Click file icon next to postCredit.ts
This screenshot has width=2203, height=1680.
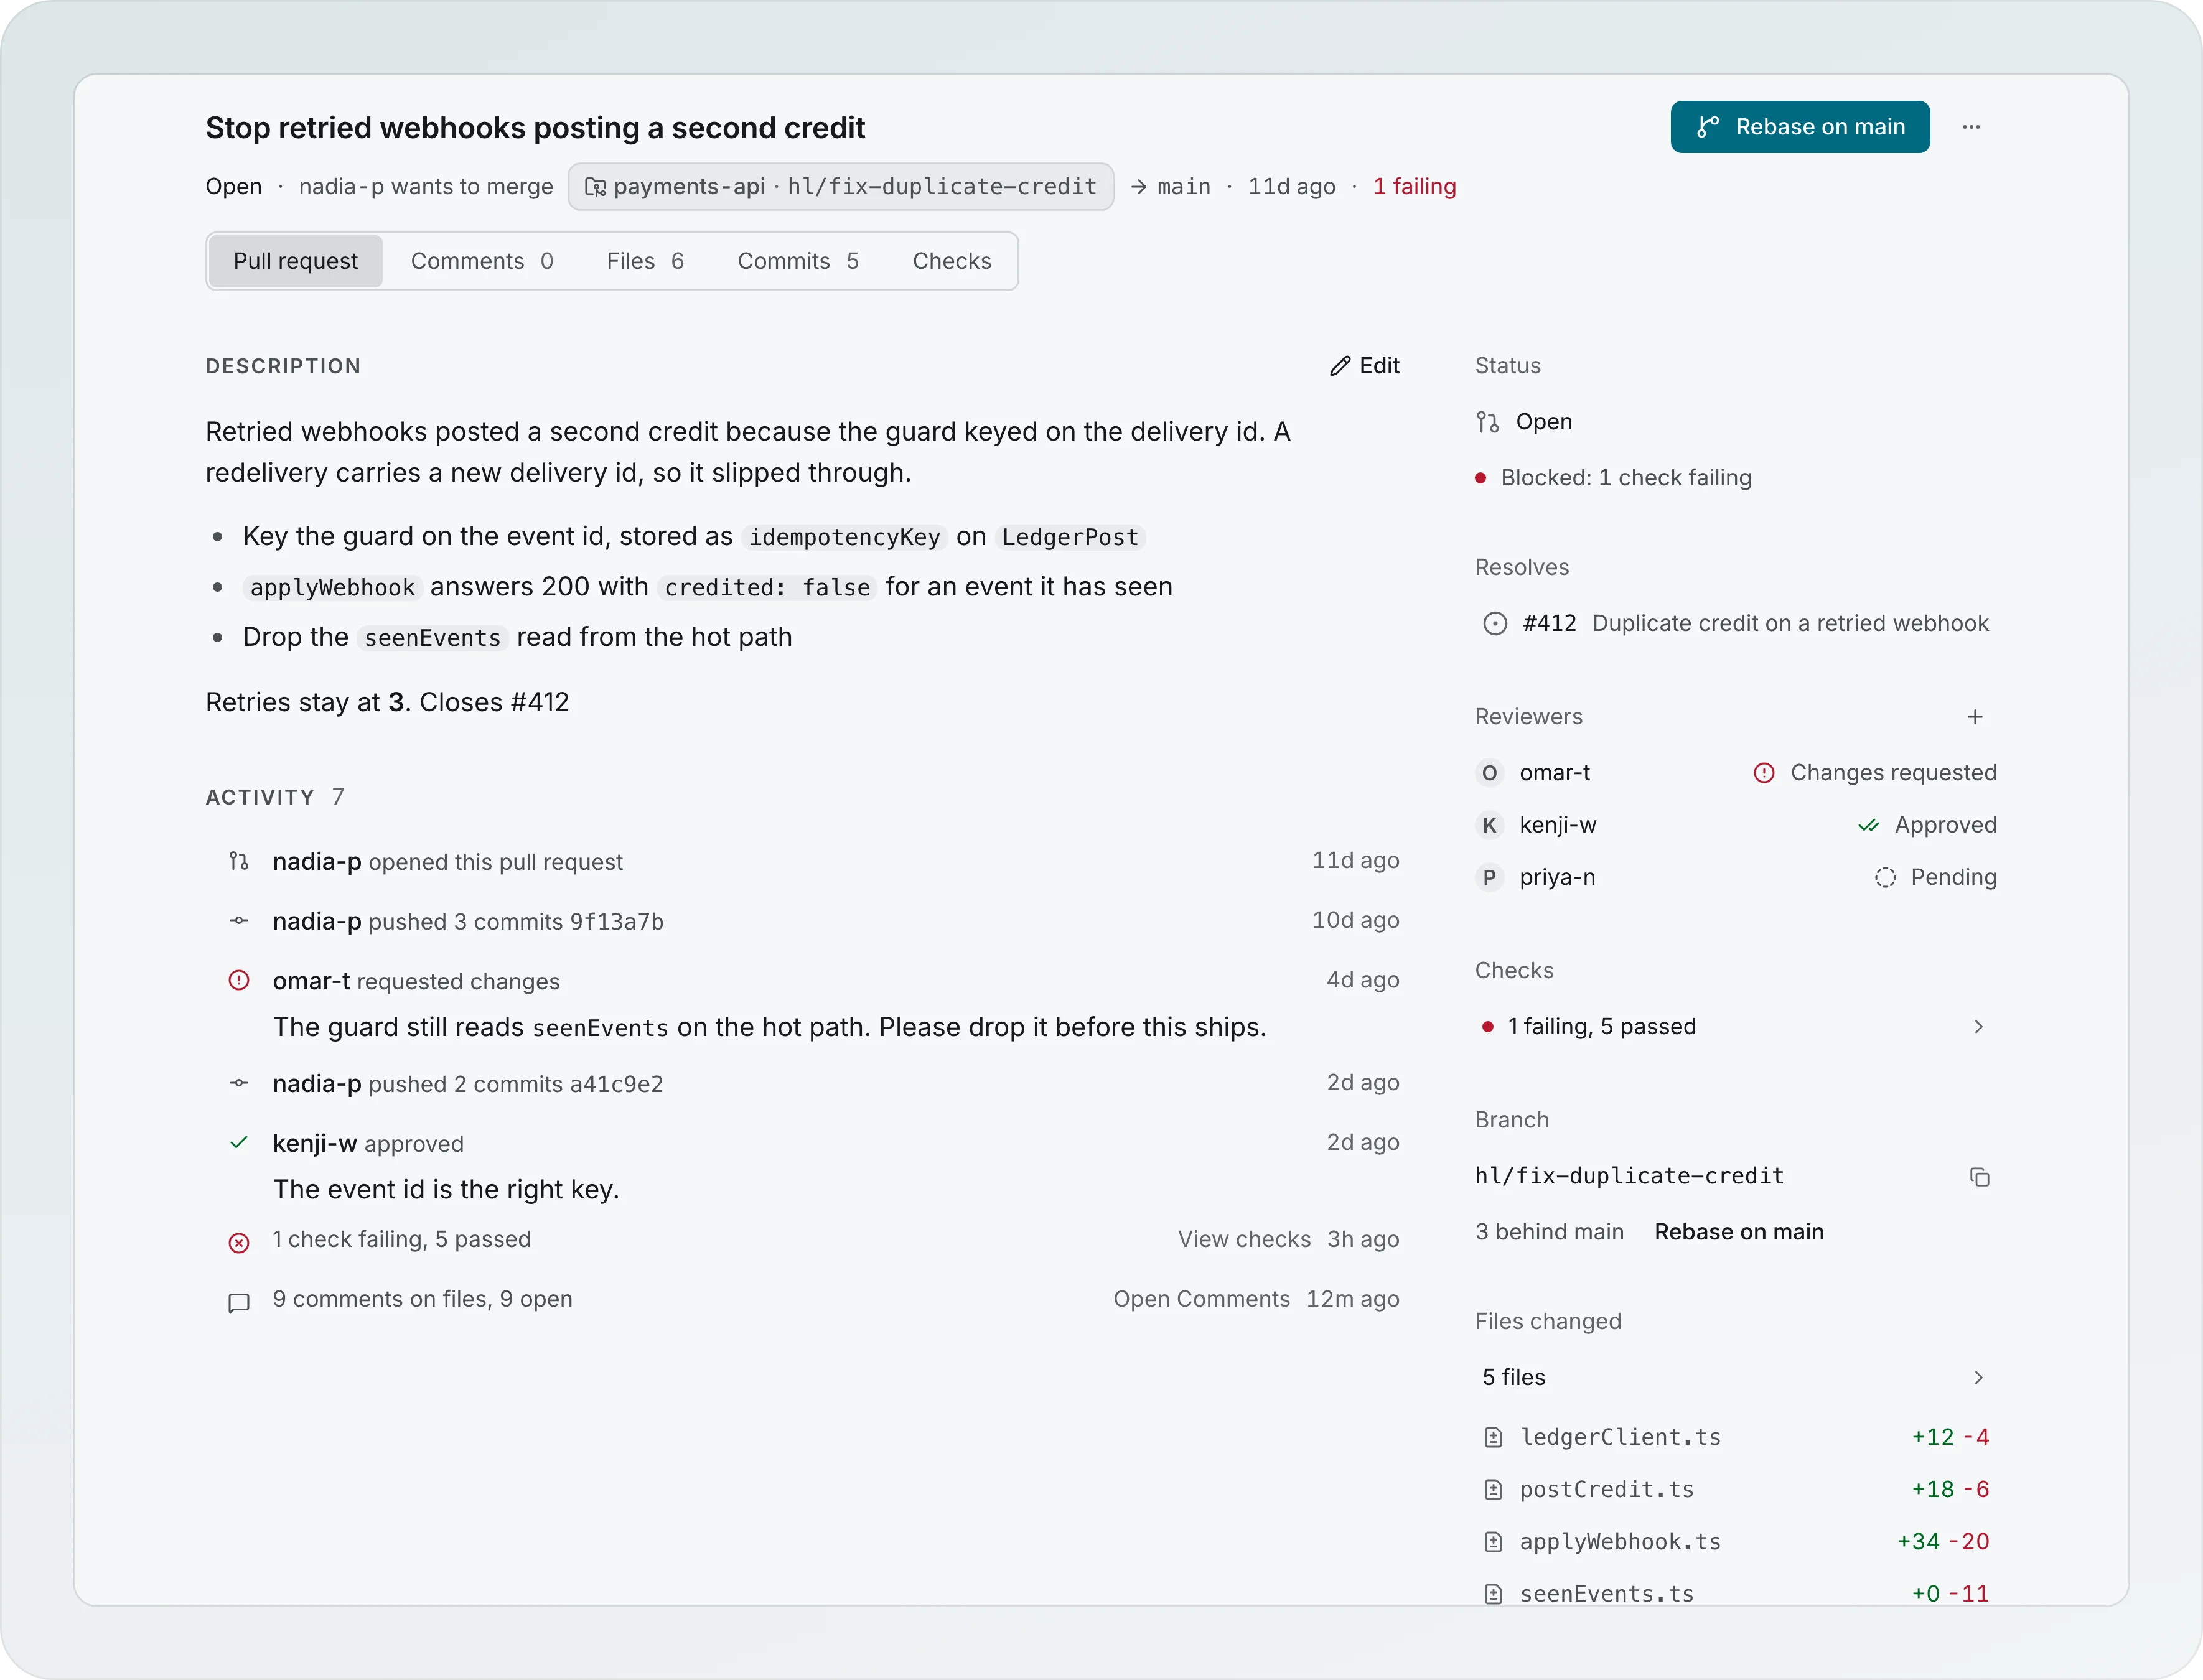click(1493, 1490)
